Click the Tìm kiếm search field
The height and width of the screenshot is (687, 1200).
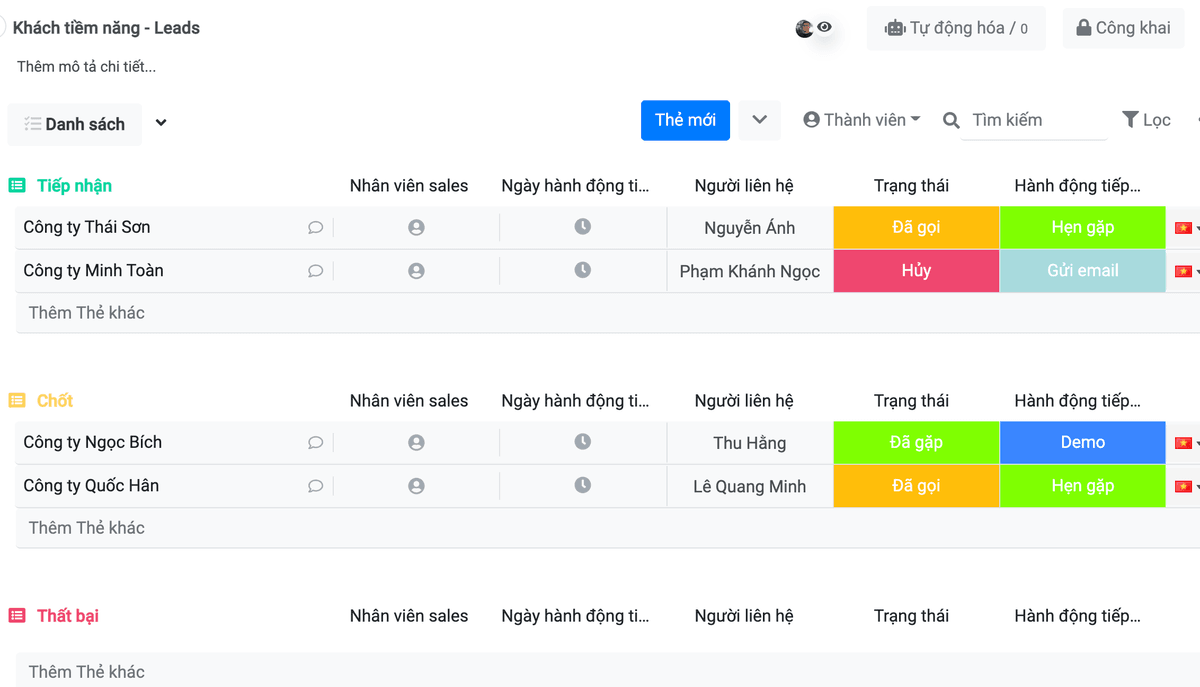[x=1034, y=120]
